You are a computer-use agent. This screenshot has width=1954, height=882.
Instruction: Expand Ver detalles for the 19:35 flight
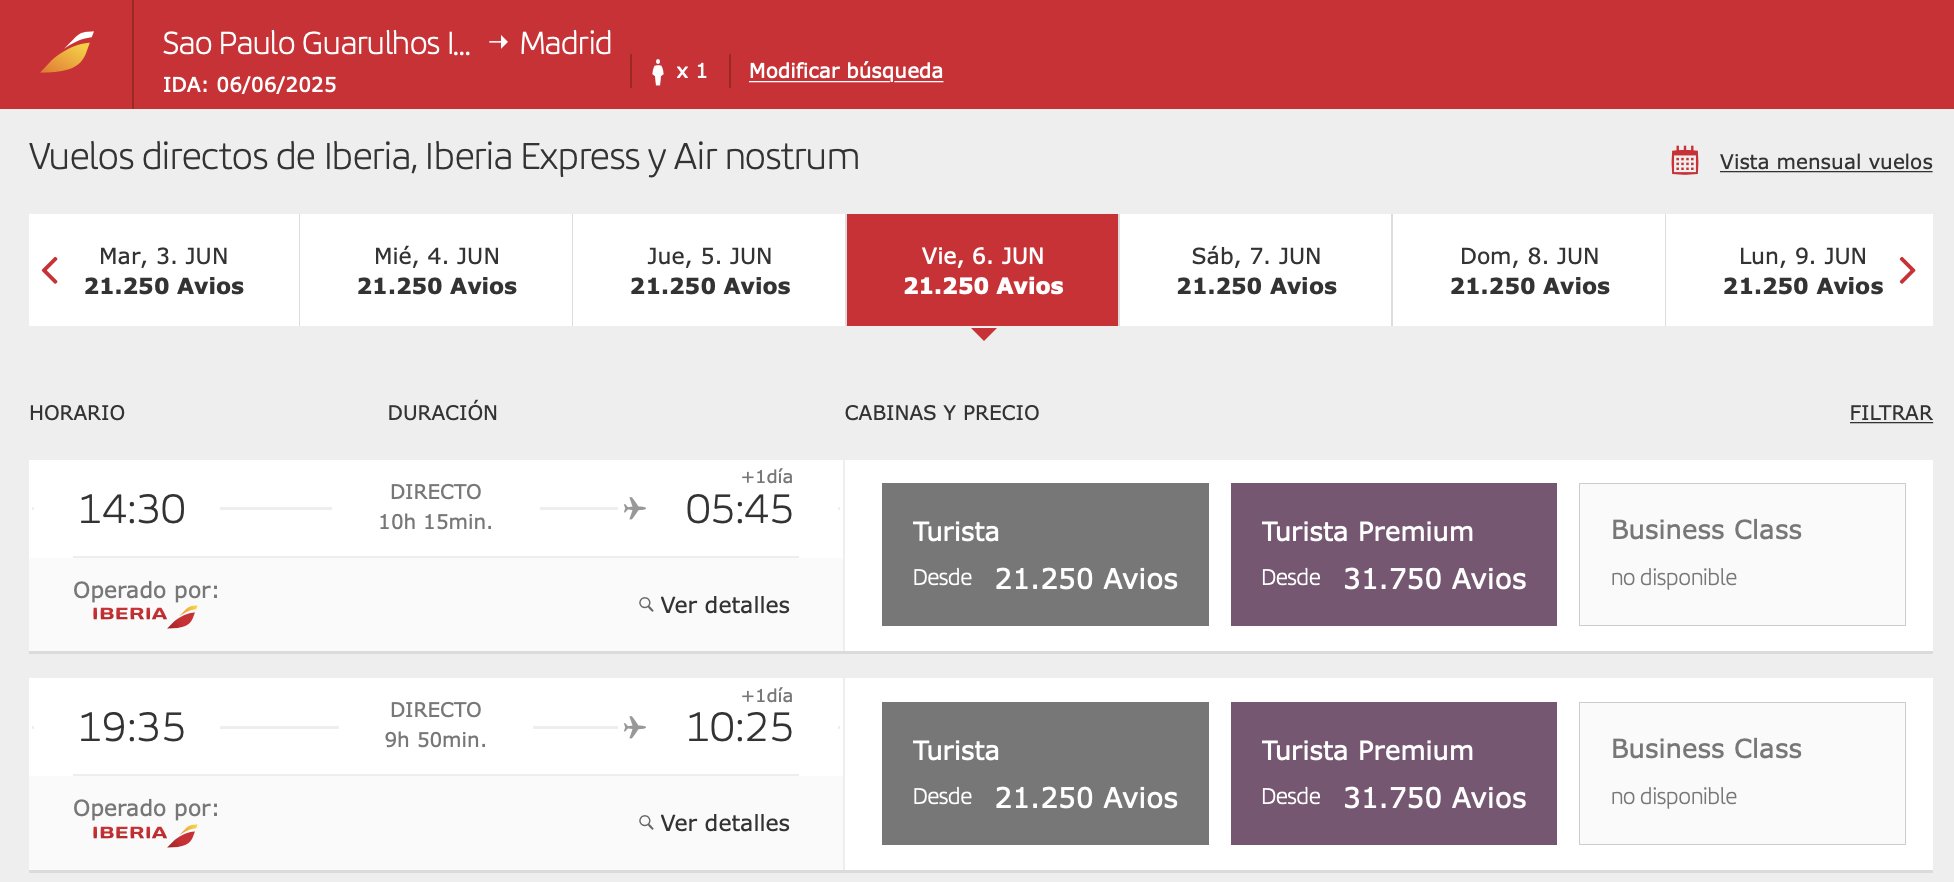pos(724,823)
